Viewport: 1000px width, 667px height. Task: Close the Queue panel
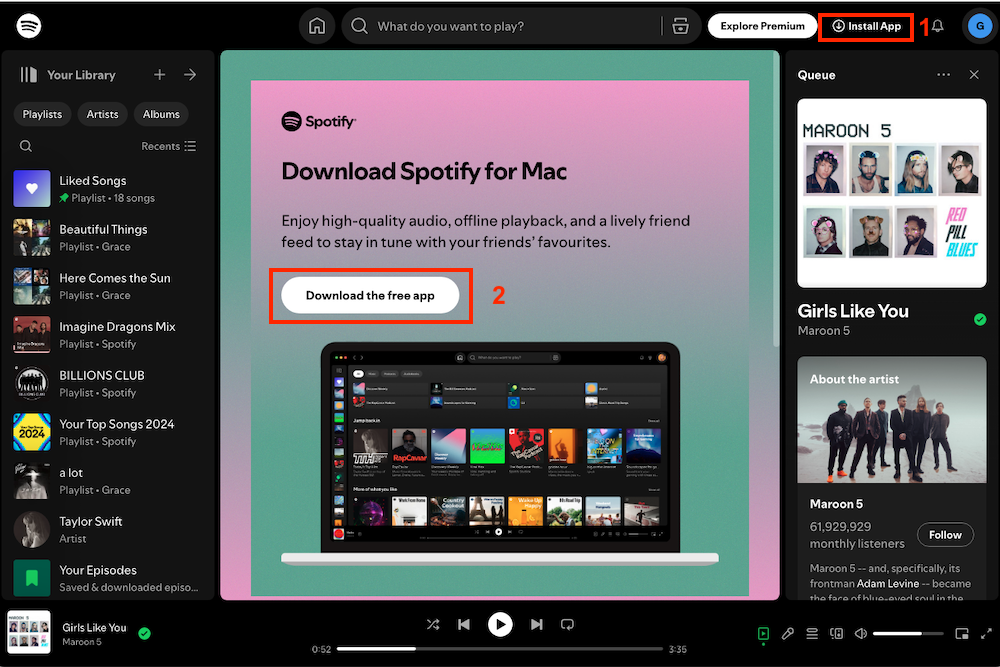tap(974, 75)
